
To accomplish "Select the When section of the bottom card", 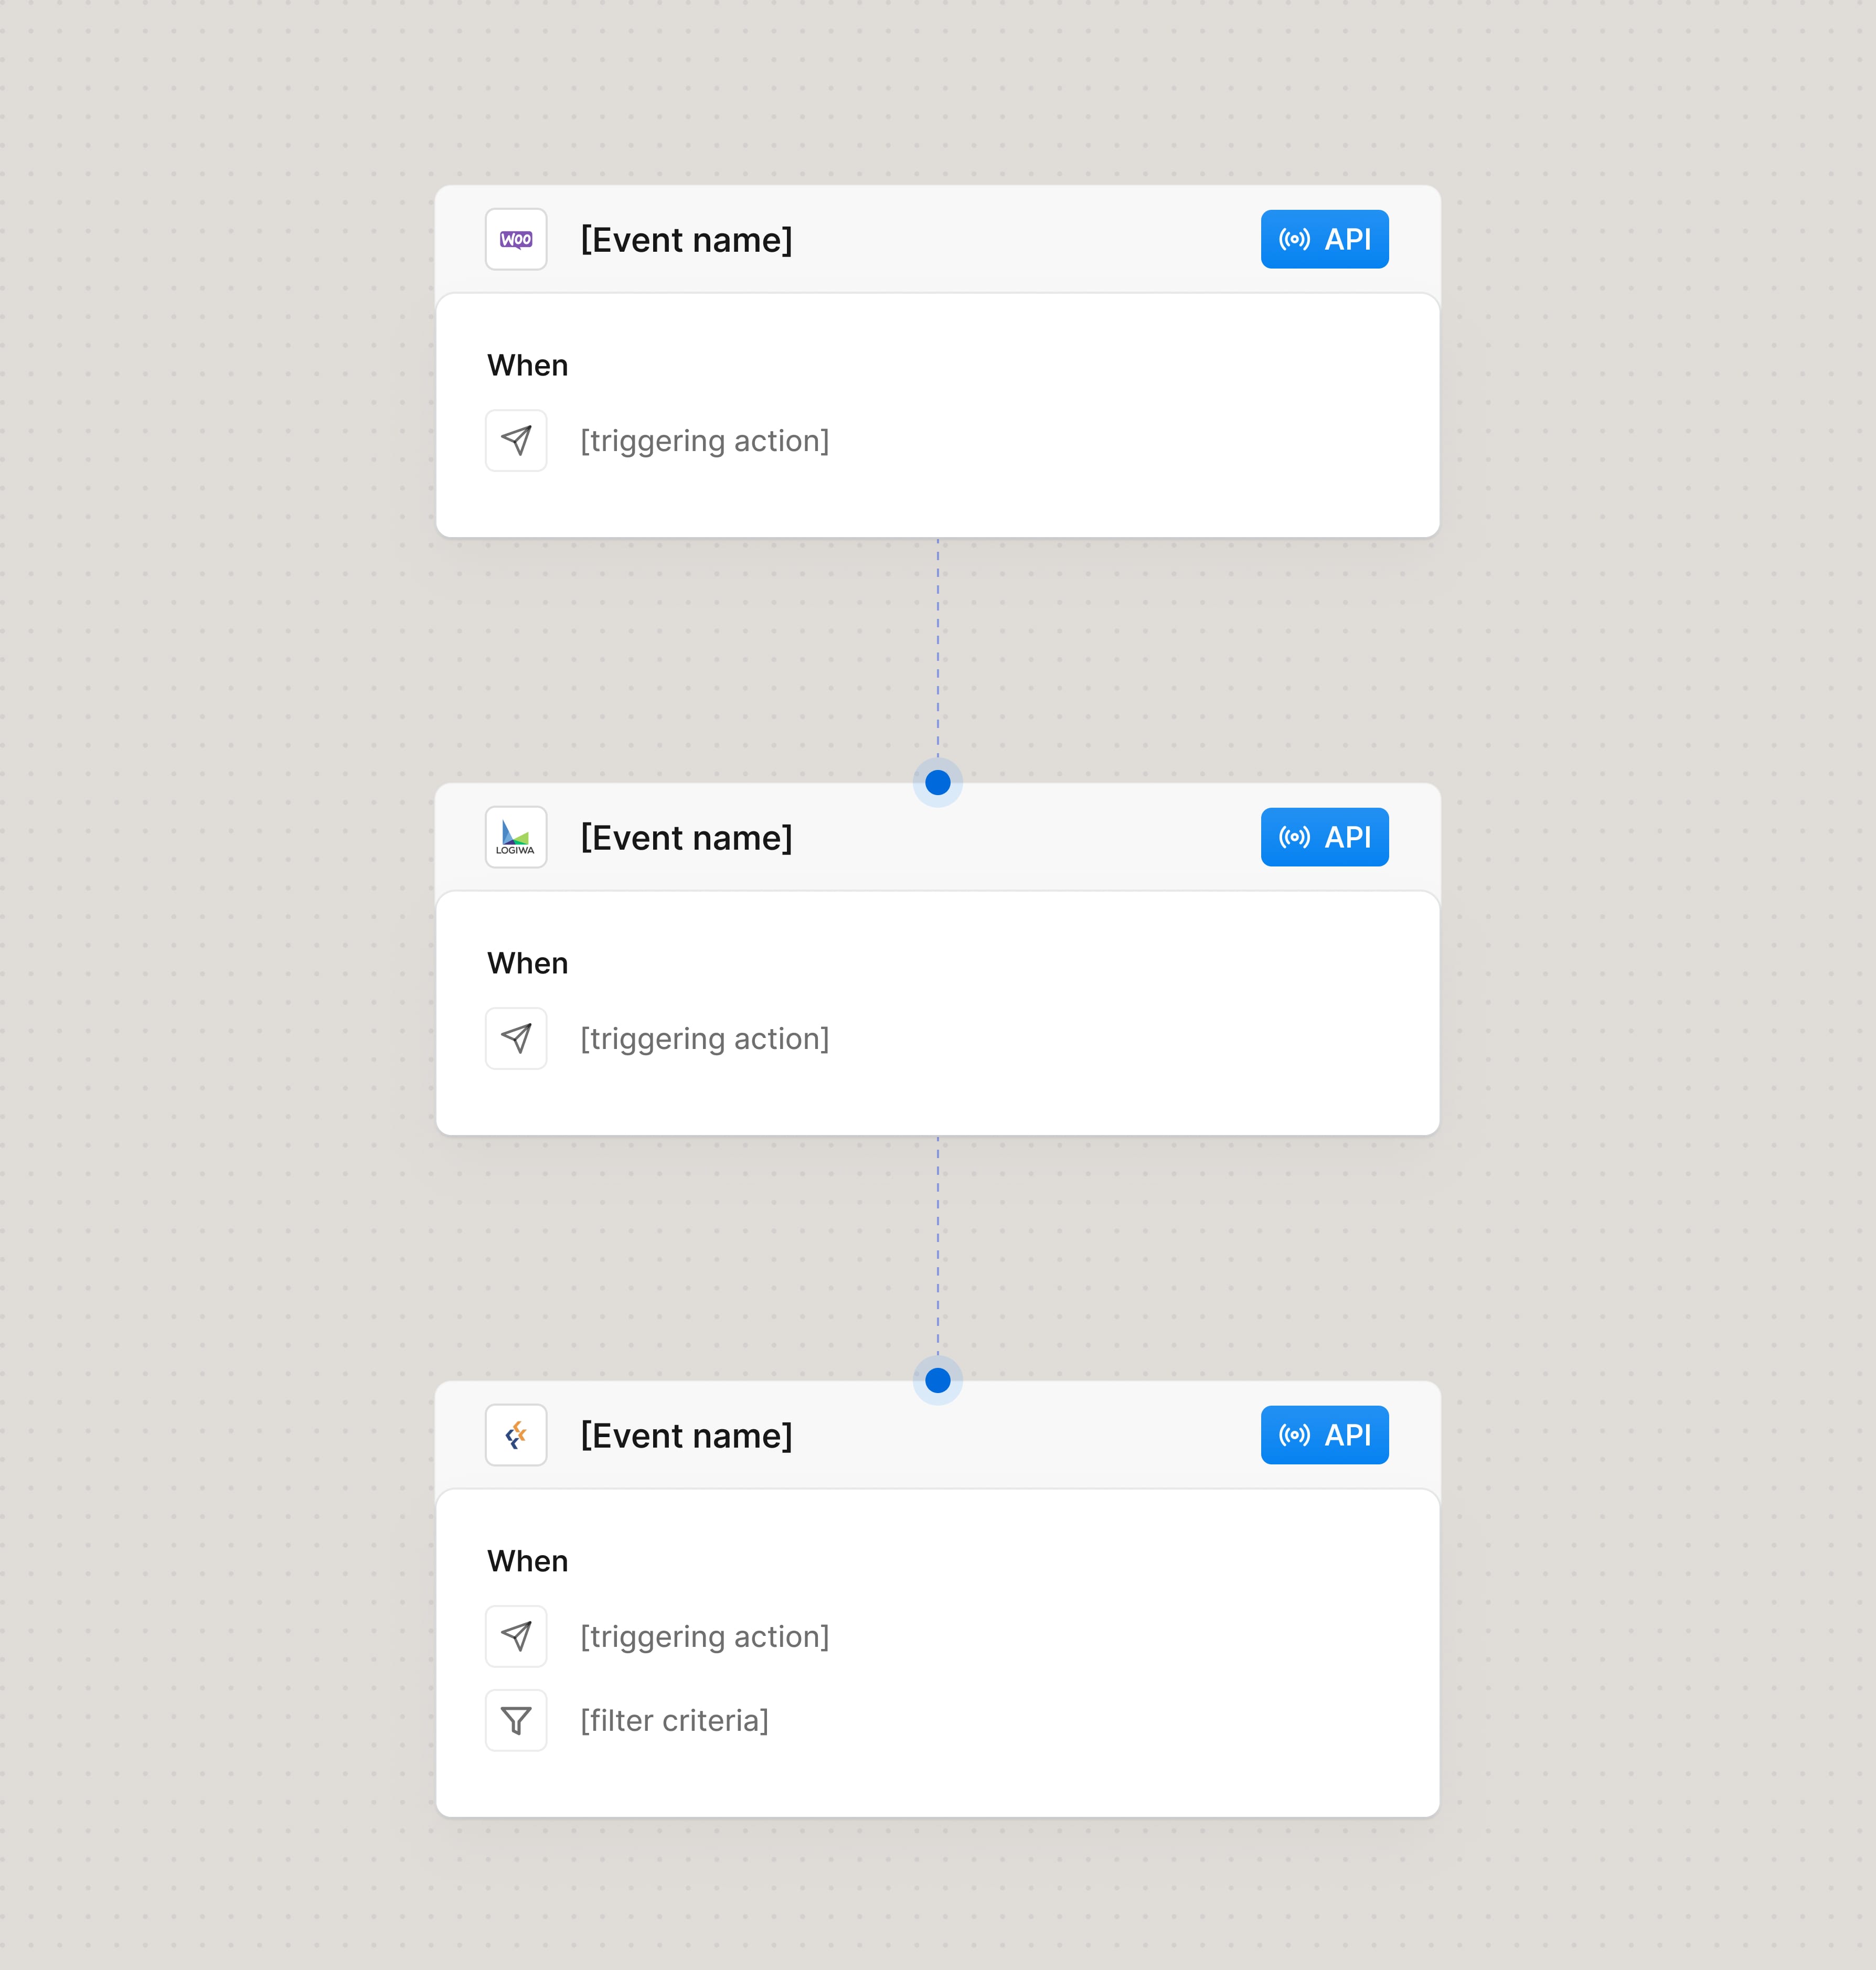I will point(527,1561).
